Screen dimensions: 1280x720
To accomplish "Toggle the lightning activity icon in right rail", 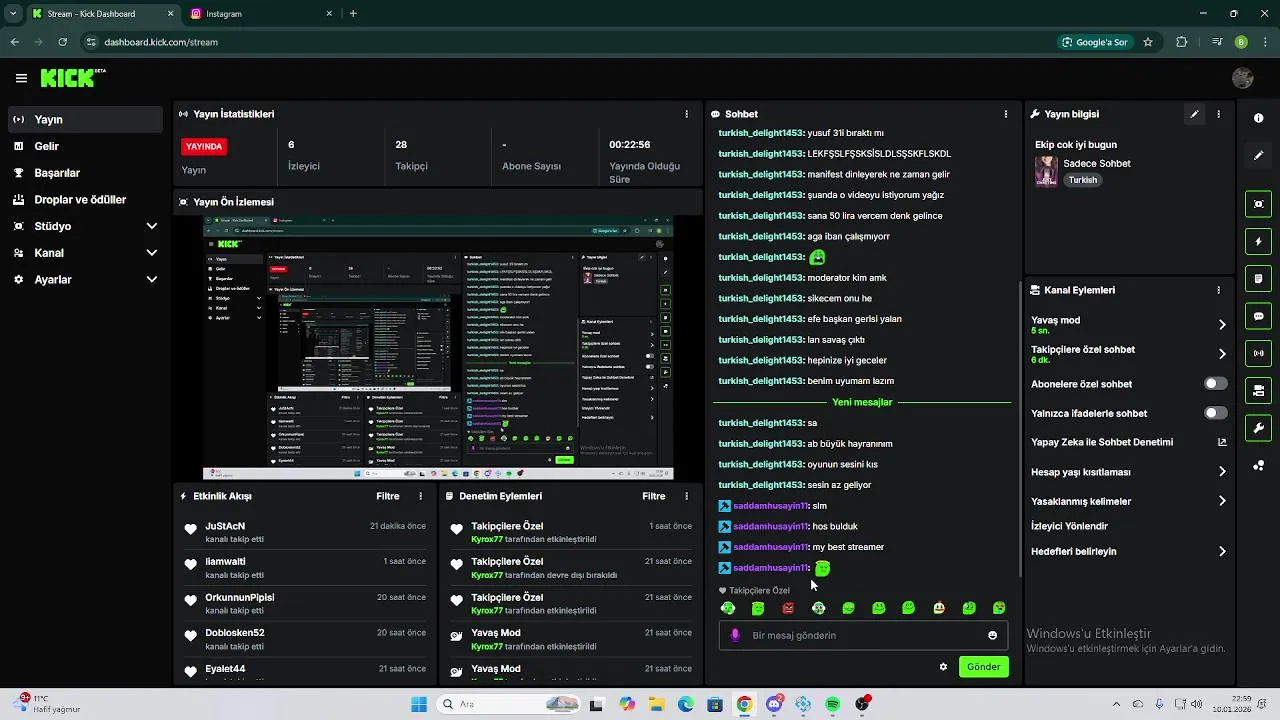I will pyautogui.click(x=1258, y=241).
